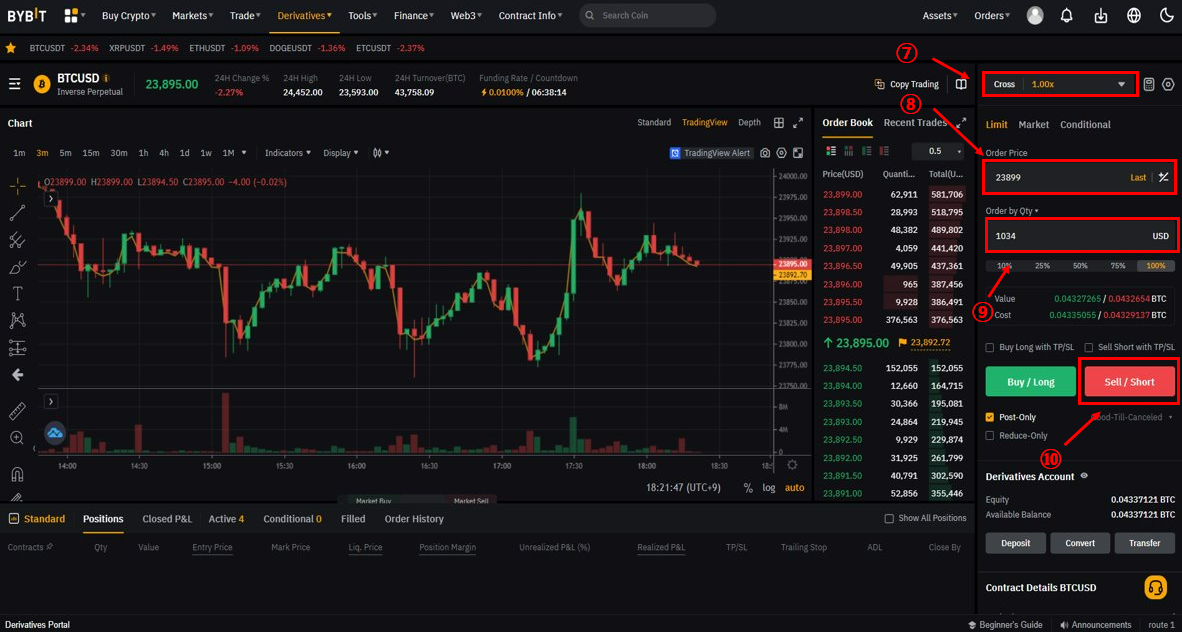
Task: Open the user profile avatar
Action: (1035, 15)
